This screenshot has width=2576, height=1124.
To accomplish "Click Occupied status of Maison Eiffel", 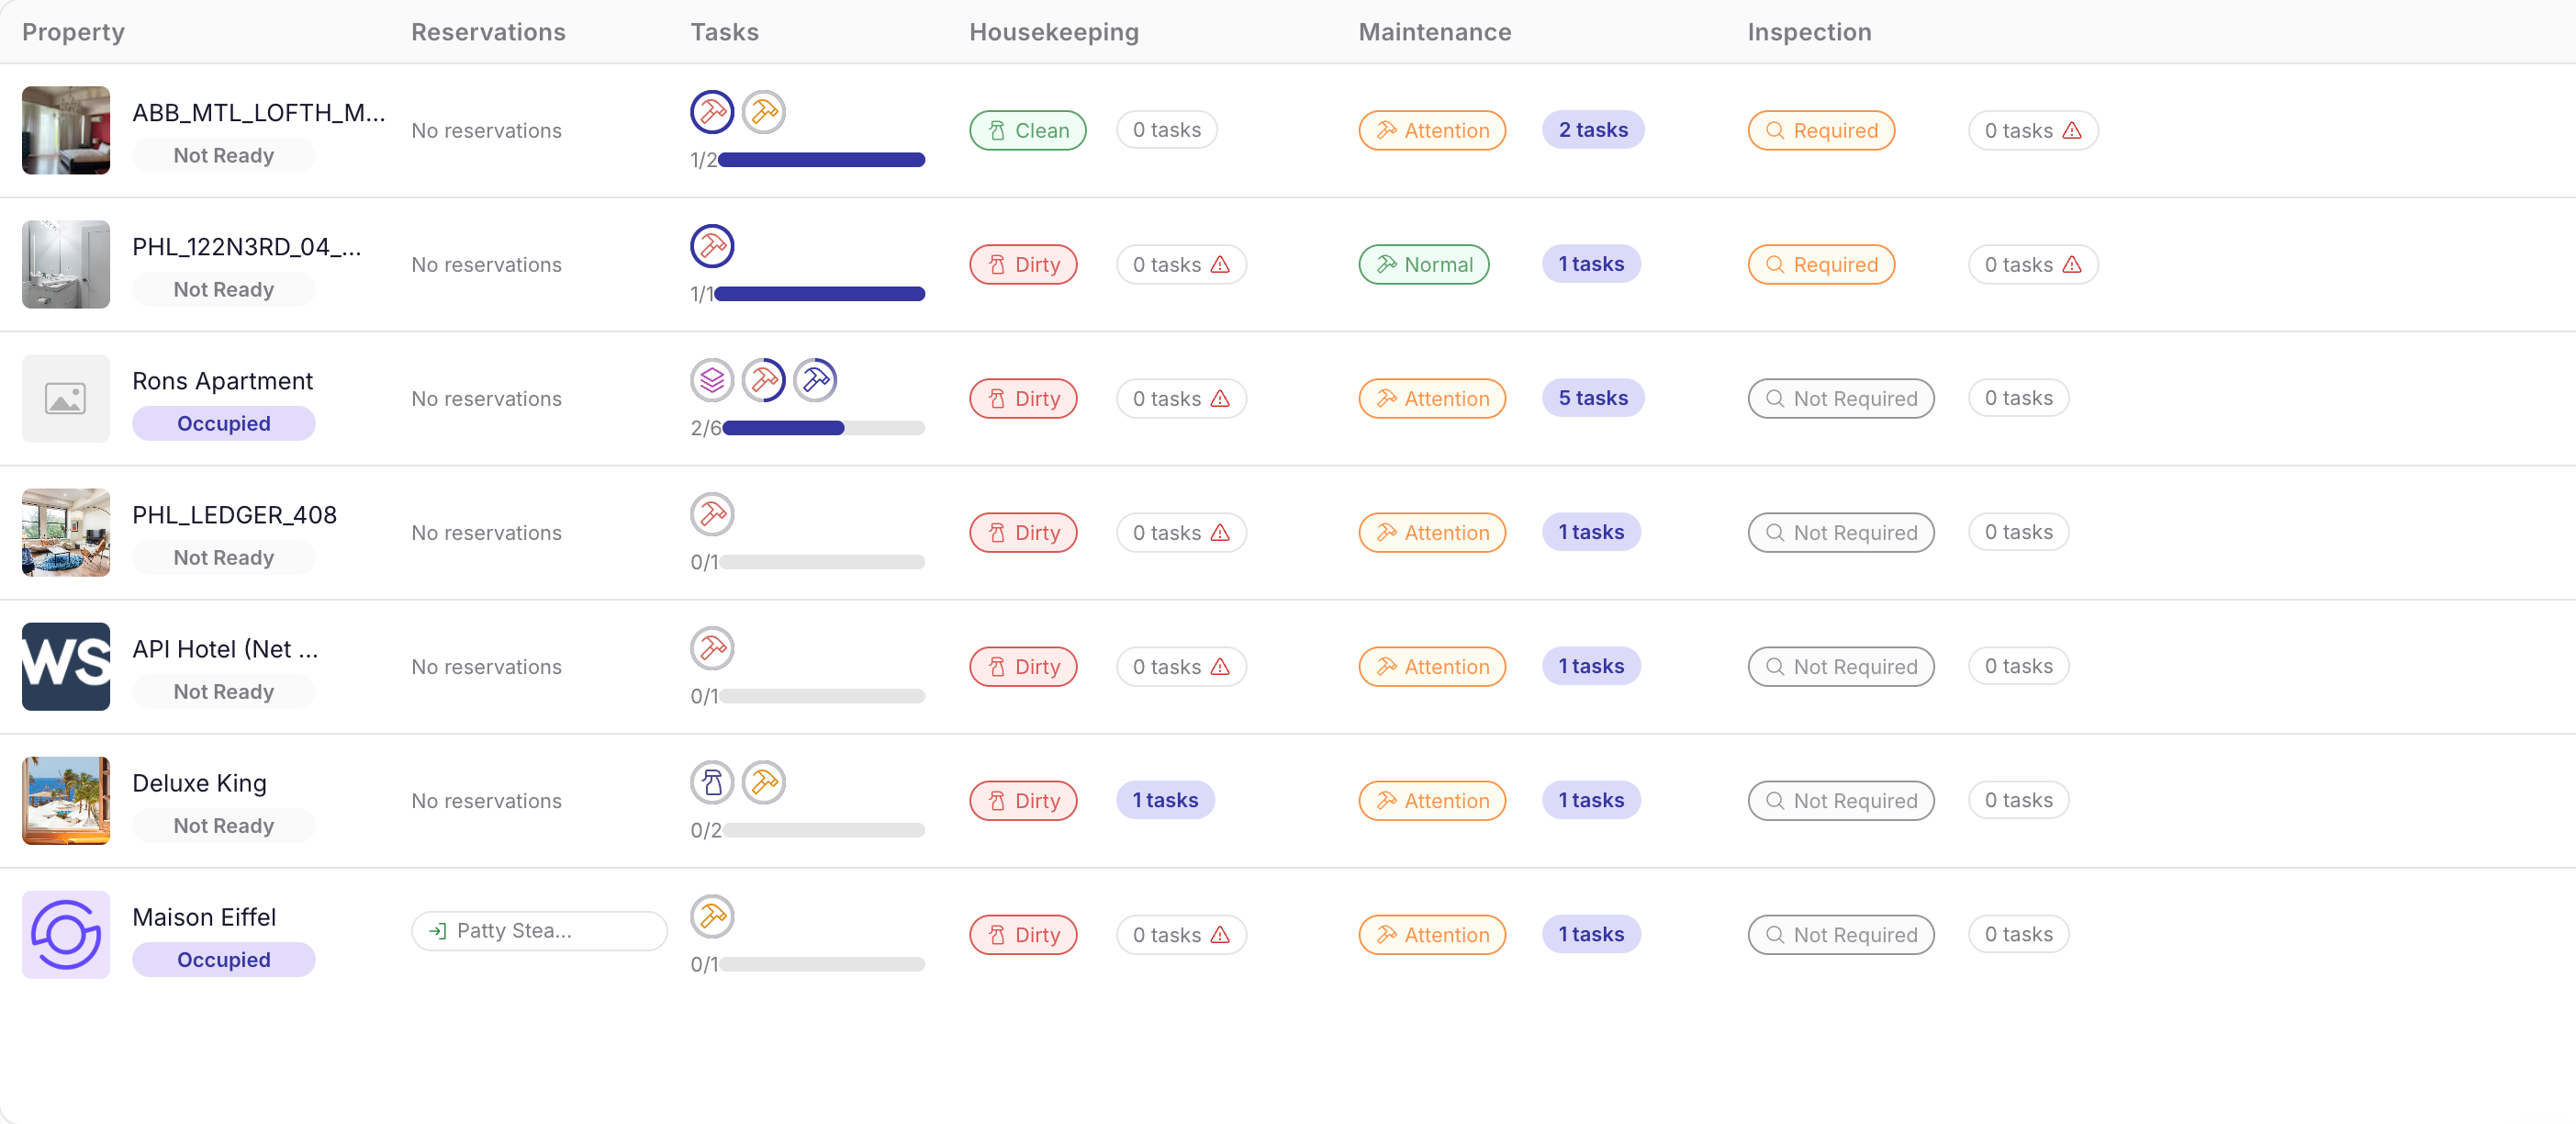I will (x=224, y=960).
